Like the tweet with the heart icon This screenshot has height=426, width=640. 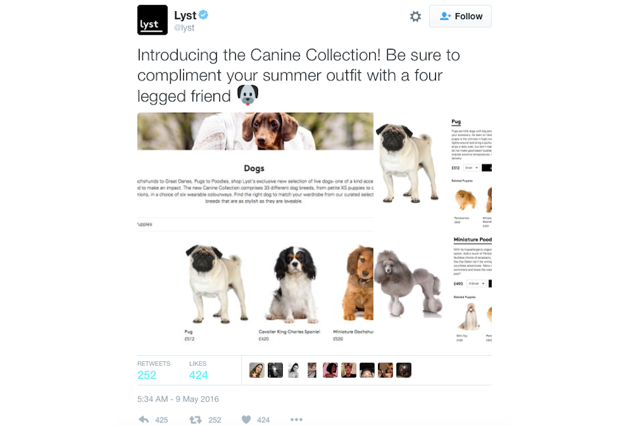[246, 419]
